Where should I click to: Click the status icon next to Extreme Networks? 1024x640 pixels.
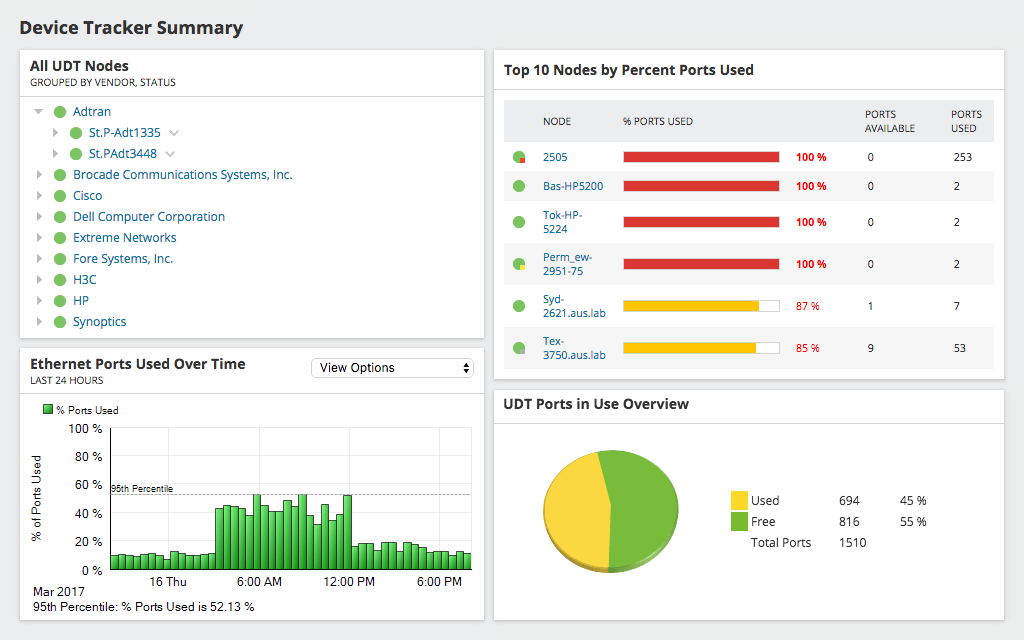point(60,237)
